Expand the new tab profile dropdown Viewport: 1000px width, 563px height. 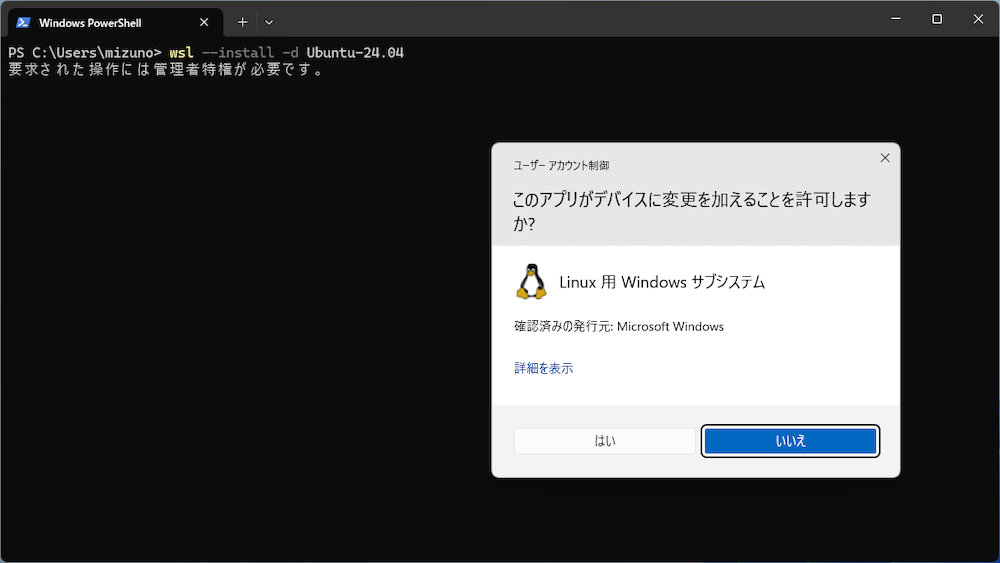pos(269,22)
